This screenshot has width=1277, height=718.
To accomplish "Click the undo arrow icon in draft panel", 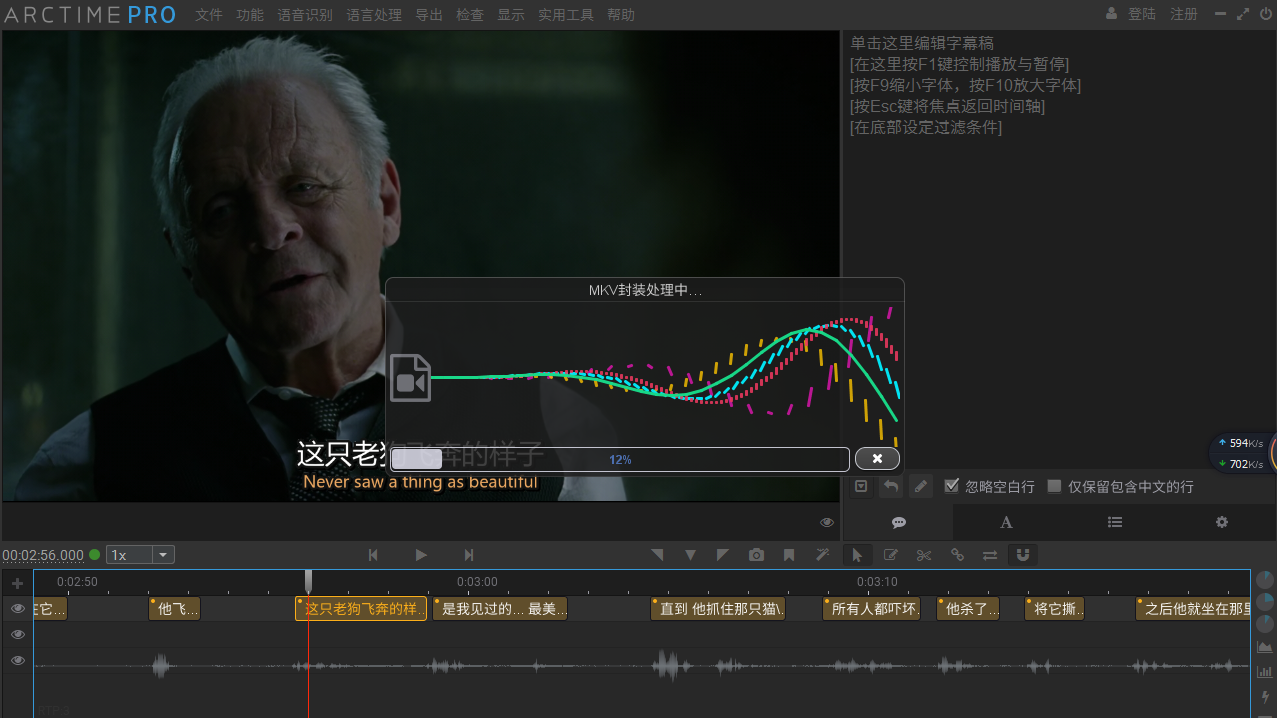I will (890, 486).
